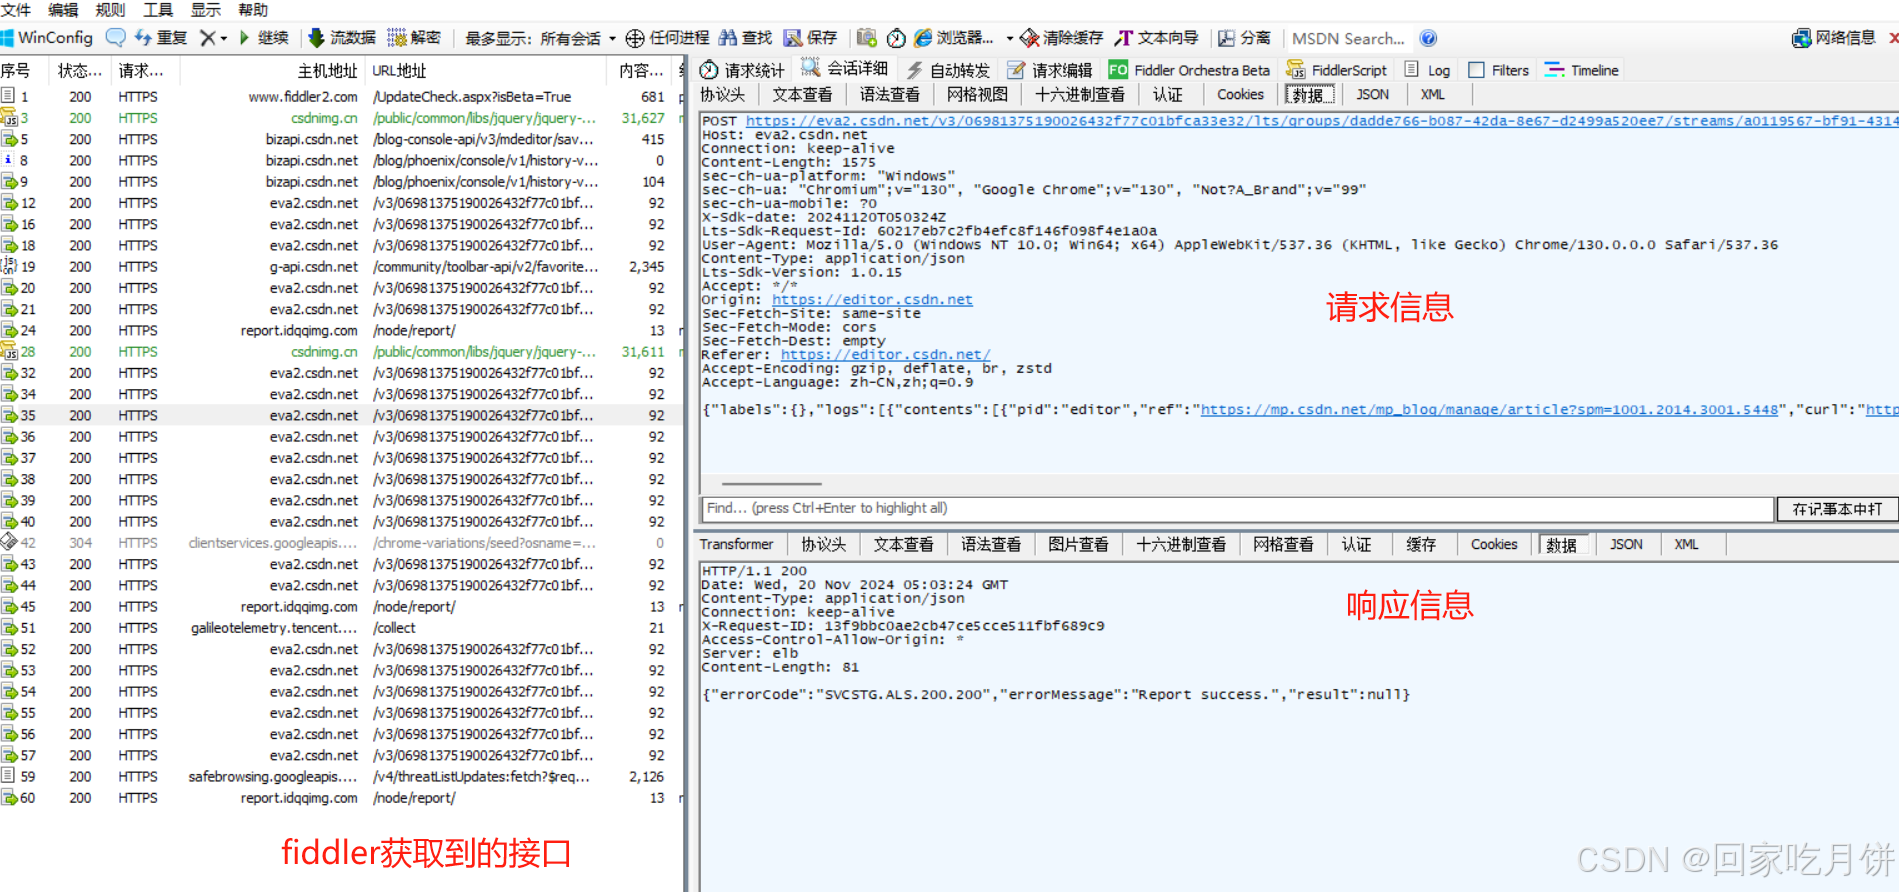This screenshot has width=1899, height=892.
Task: Select the response XML tab
Action: tap(1686, 545)
